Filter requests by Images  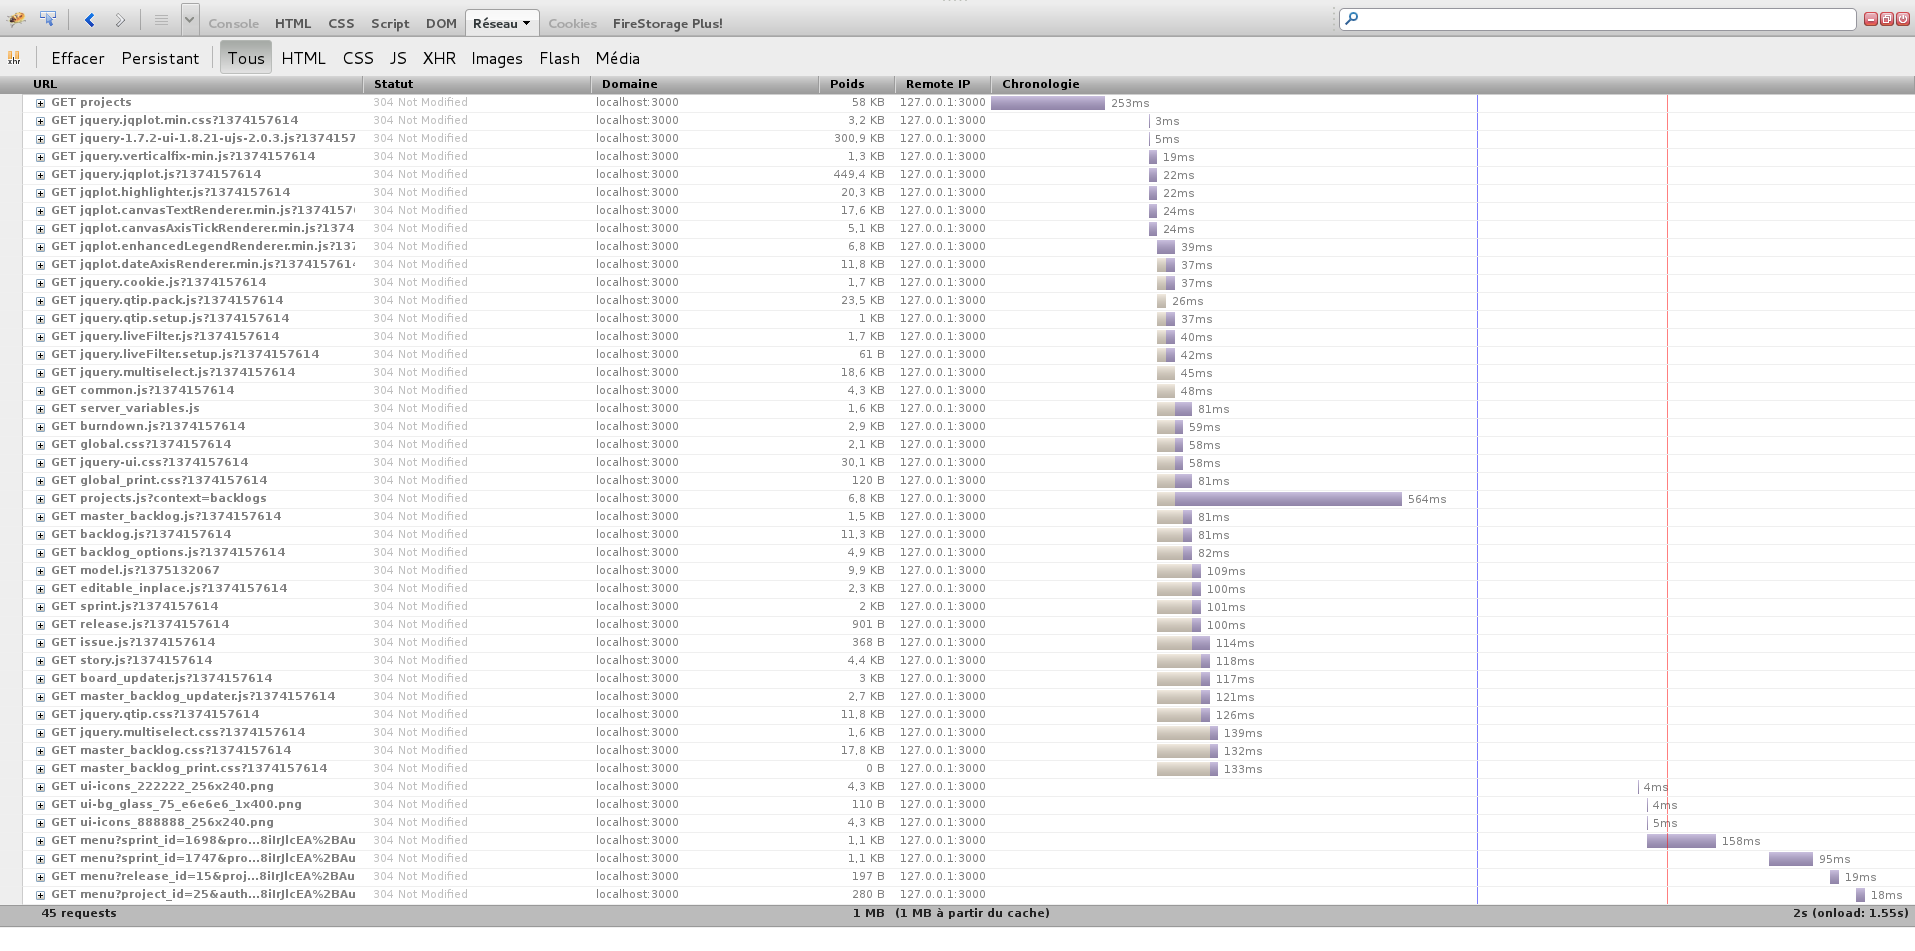point(497,58)
